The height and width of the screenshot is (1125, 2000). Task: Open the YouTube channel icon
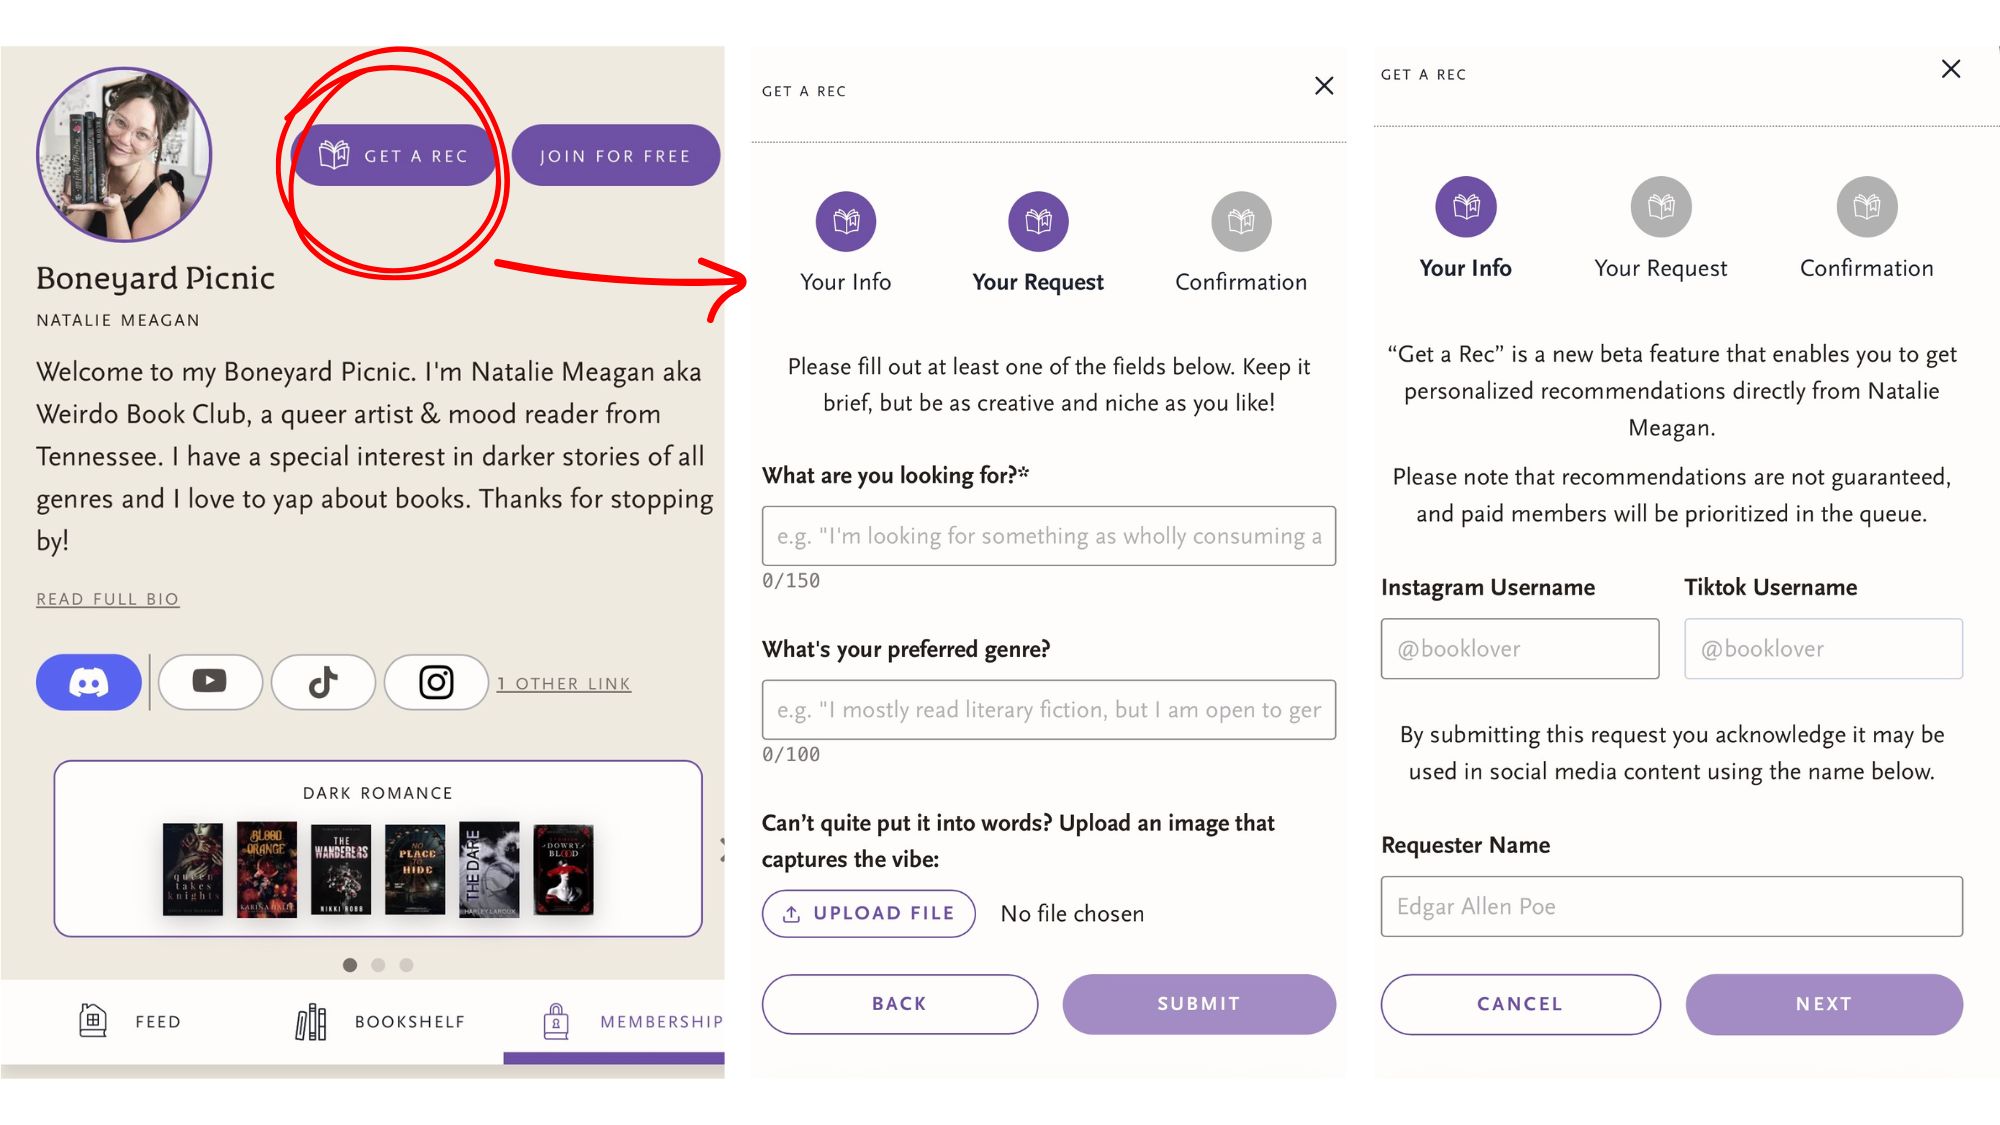(x=210, y=683)
